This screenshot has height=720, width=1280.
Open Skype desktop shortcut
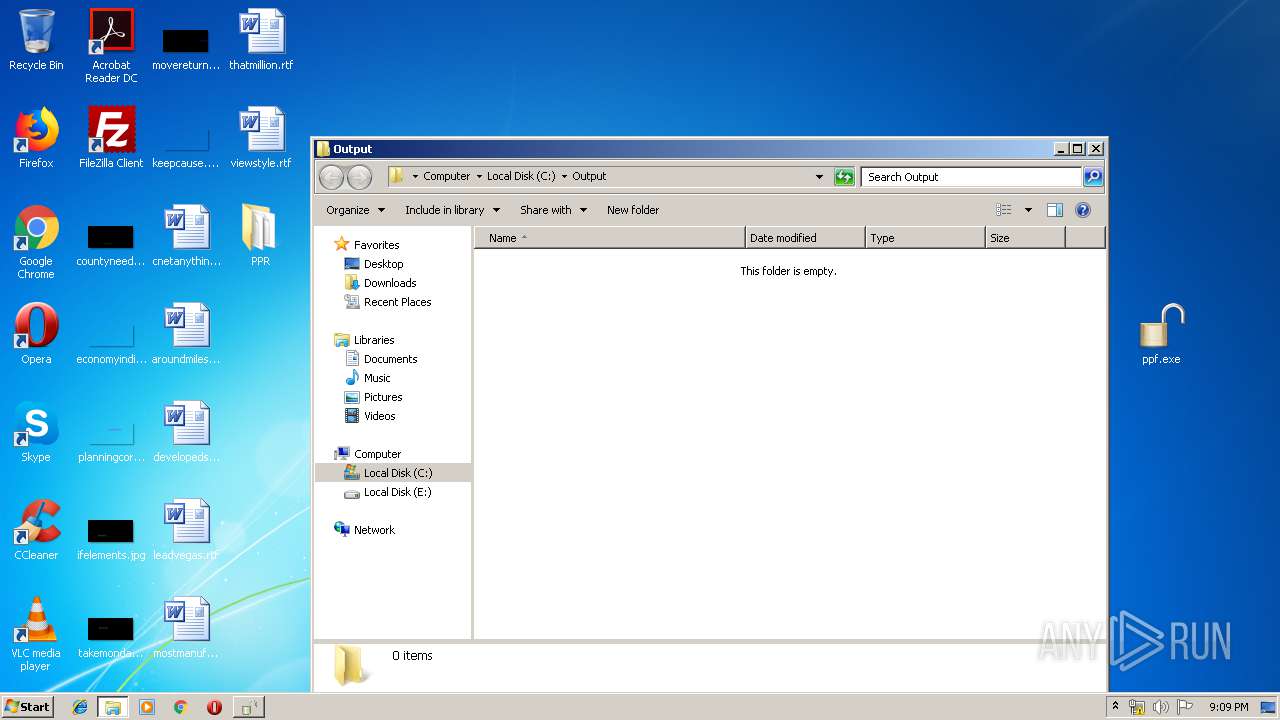pyautogui.click(x=36, y=432)
